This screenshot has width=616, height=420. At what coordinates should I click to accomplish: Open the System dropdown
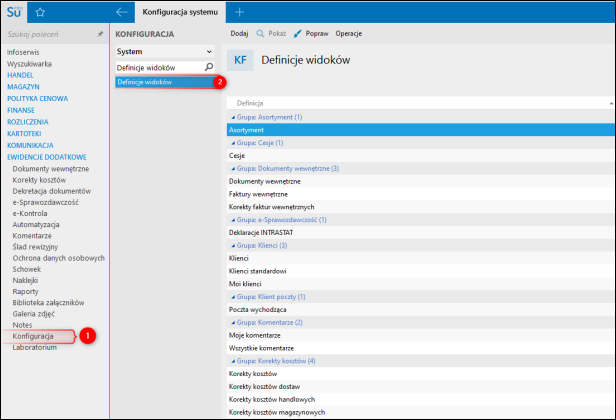click(x=164, y=50)
